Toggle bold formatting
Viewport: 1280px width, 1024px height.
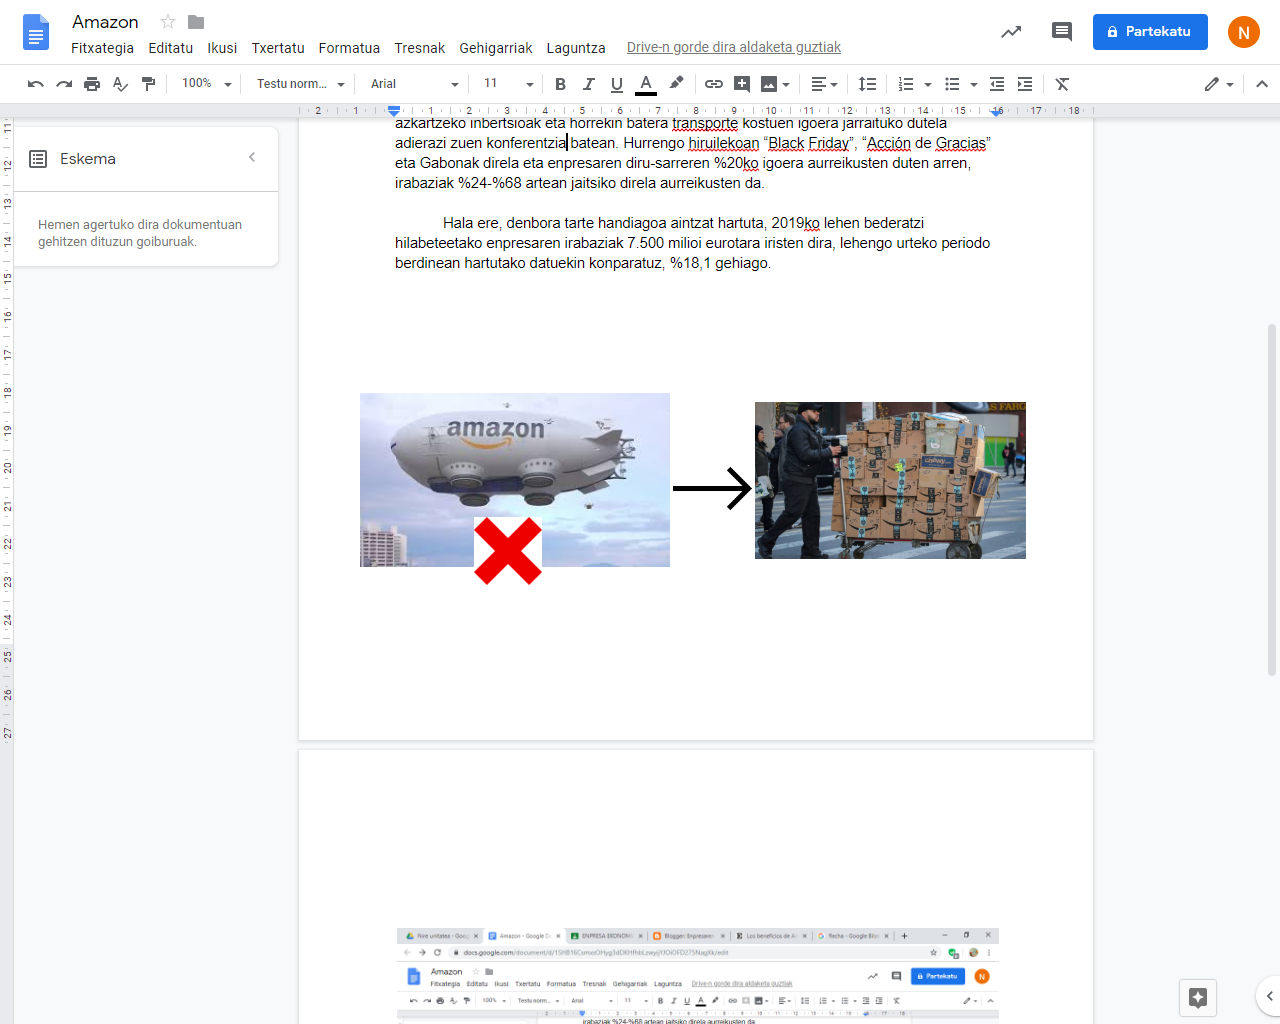coord(560,84)
